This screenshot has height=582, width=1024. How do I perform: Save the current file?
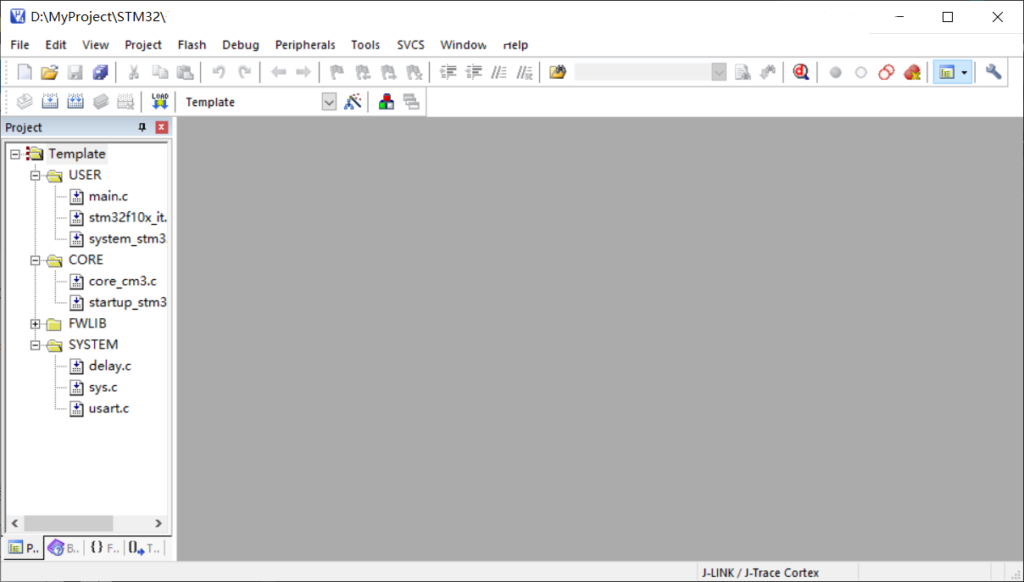click(x=75, y=72)
